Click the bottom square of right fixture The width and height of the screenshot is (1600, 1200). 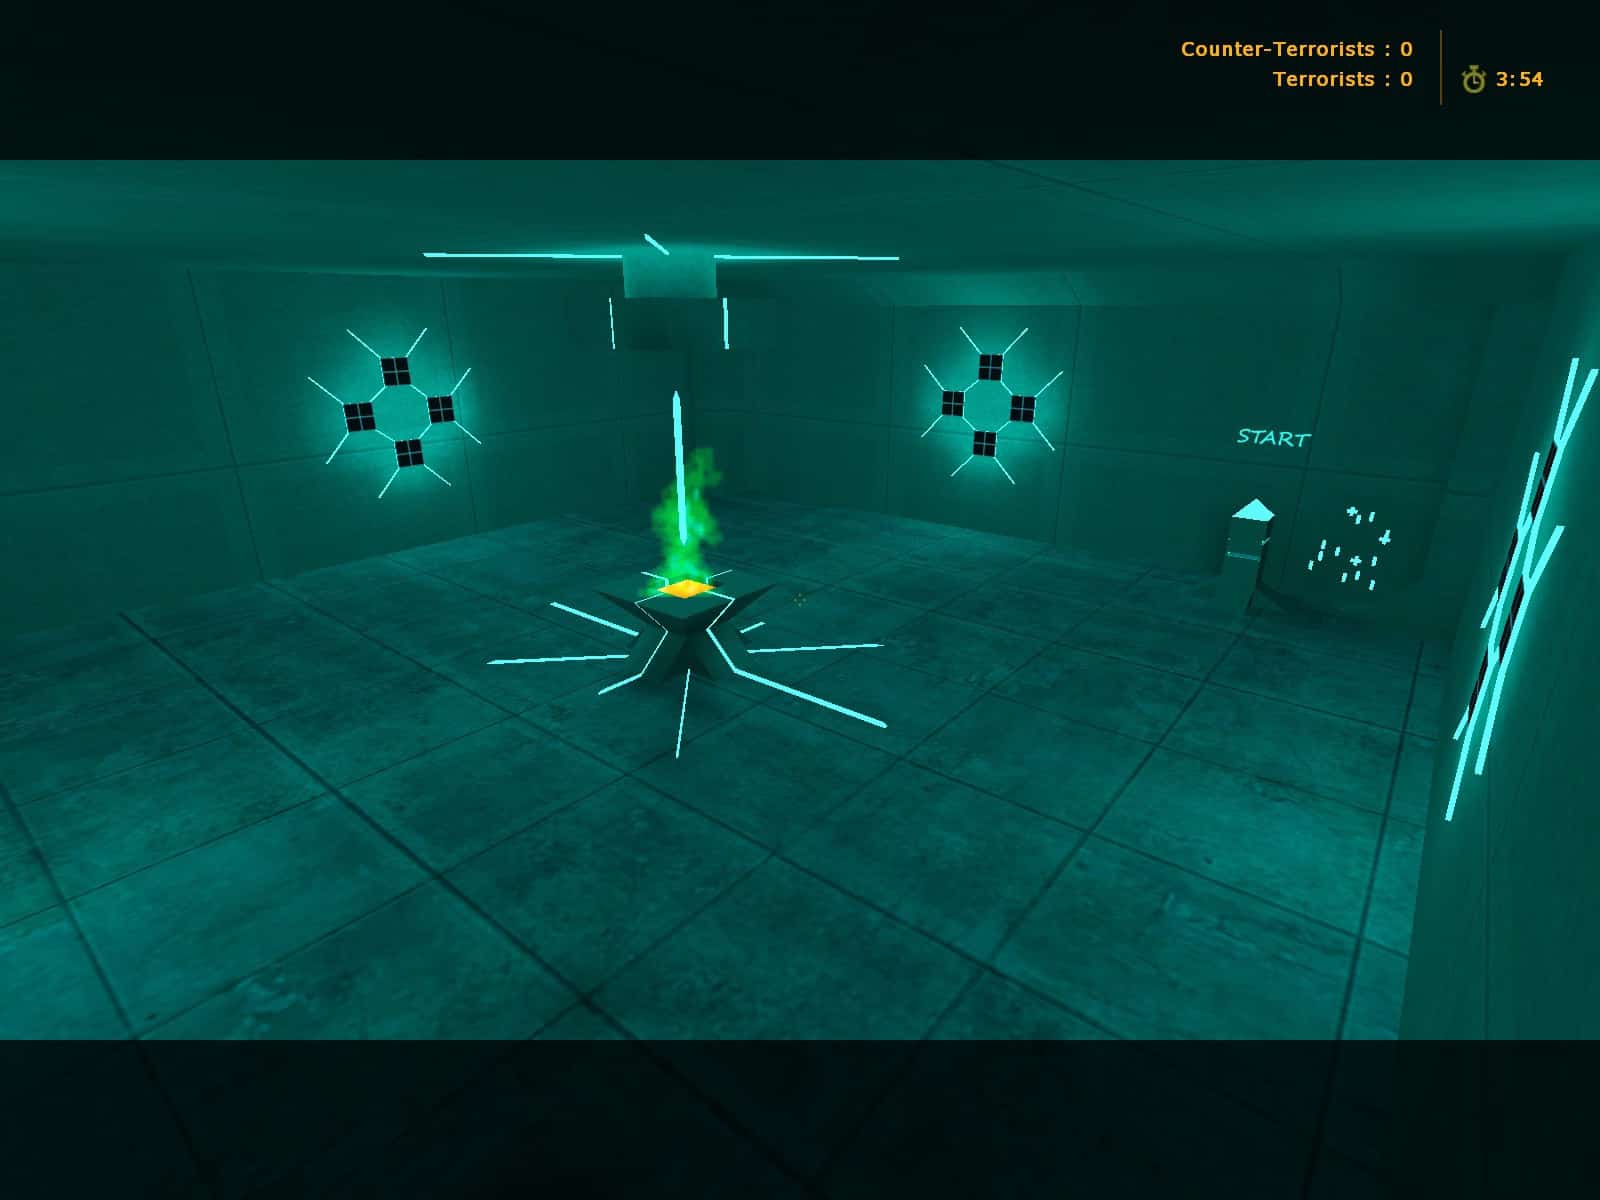point(985,443)
